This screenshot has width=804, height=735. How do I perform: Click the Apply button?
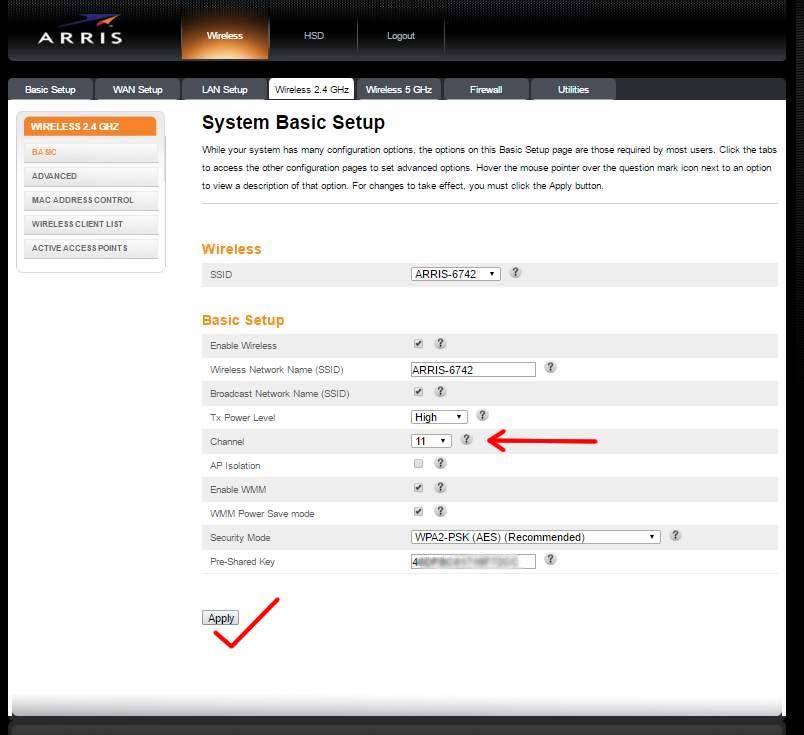pyautogui.click(x=220, y=618)
